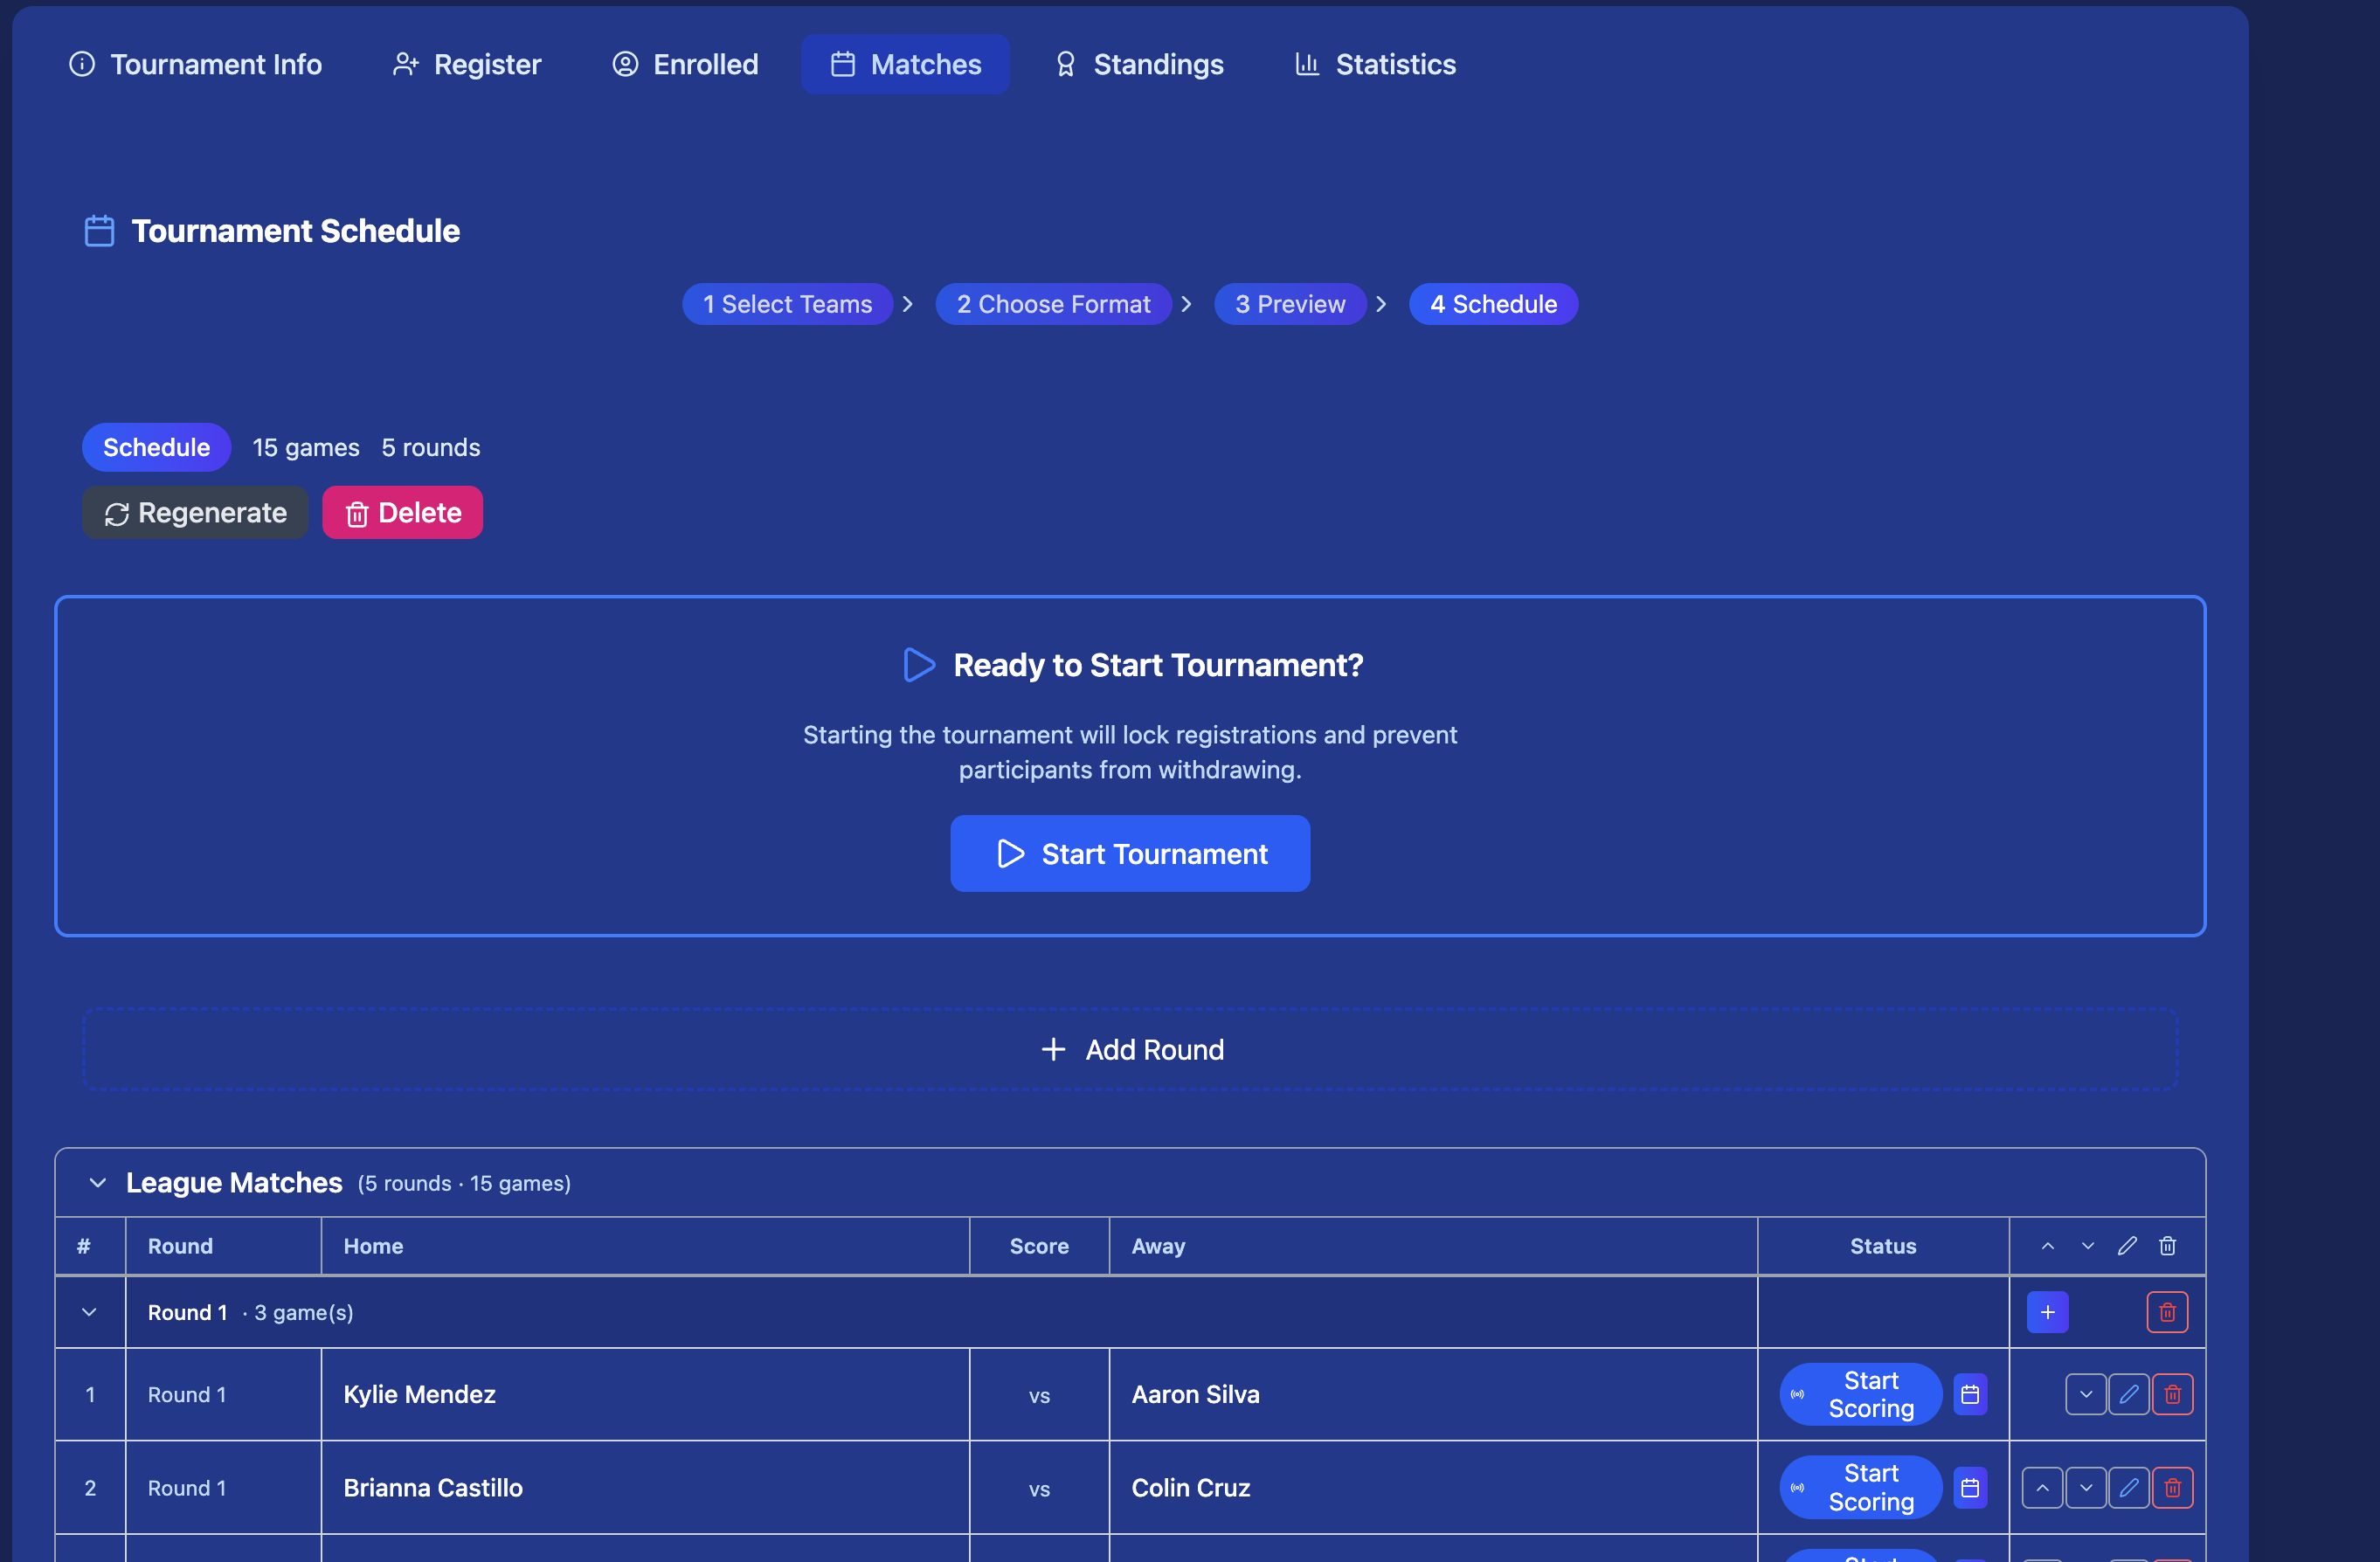
Task: Select the Matches tab
Action: (x=905, y=64)
